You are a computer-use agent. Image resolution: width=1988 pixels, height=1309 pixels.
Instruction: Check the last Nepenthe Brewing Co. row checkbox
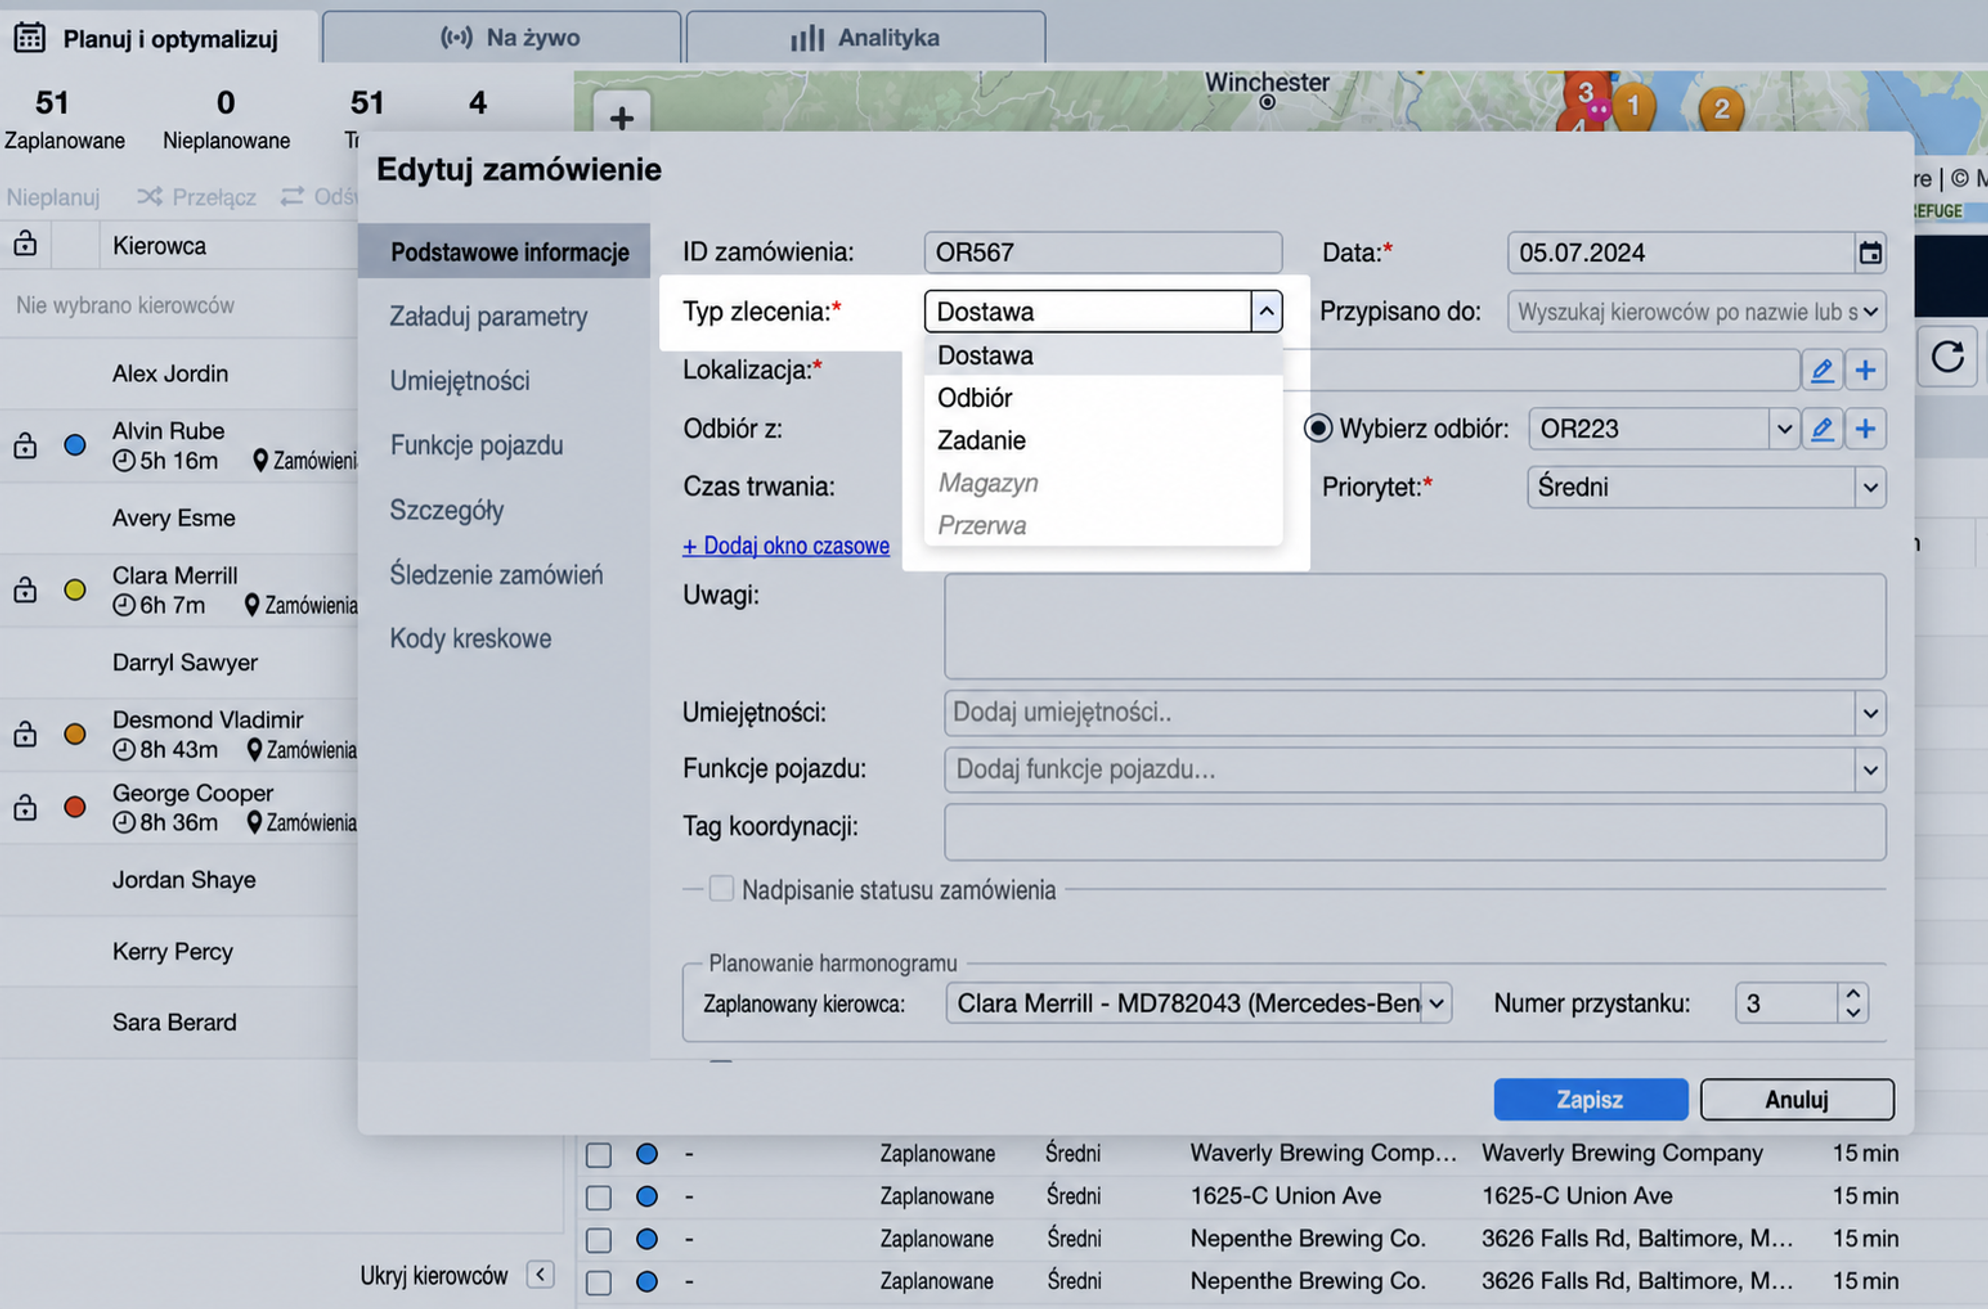click(598, 1282)
